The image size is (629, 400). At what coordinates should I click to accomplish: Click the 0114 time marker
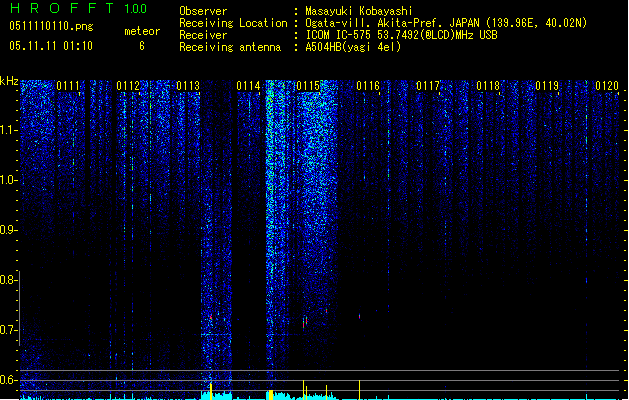click(x=248, y=86)
